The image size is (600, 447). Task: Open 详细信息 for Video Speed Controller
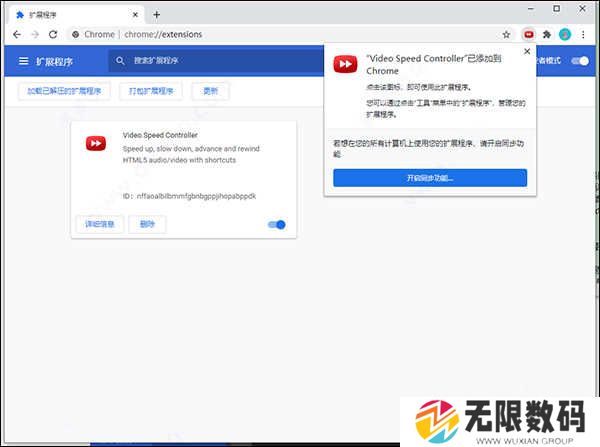point(99,224)
